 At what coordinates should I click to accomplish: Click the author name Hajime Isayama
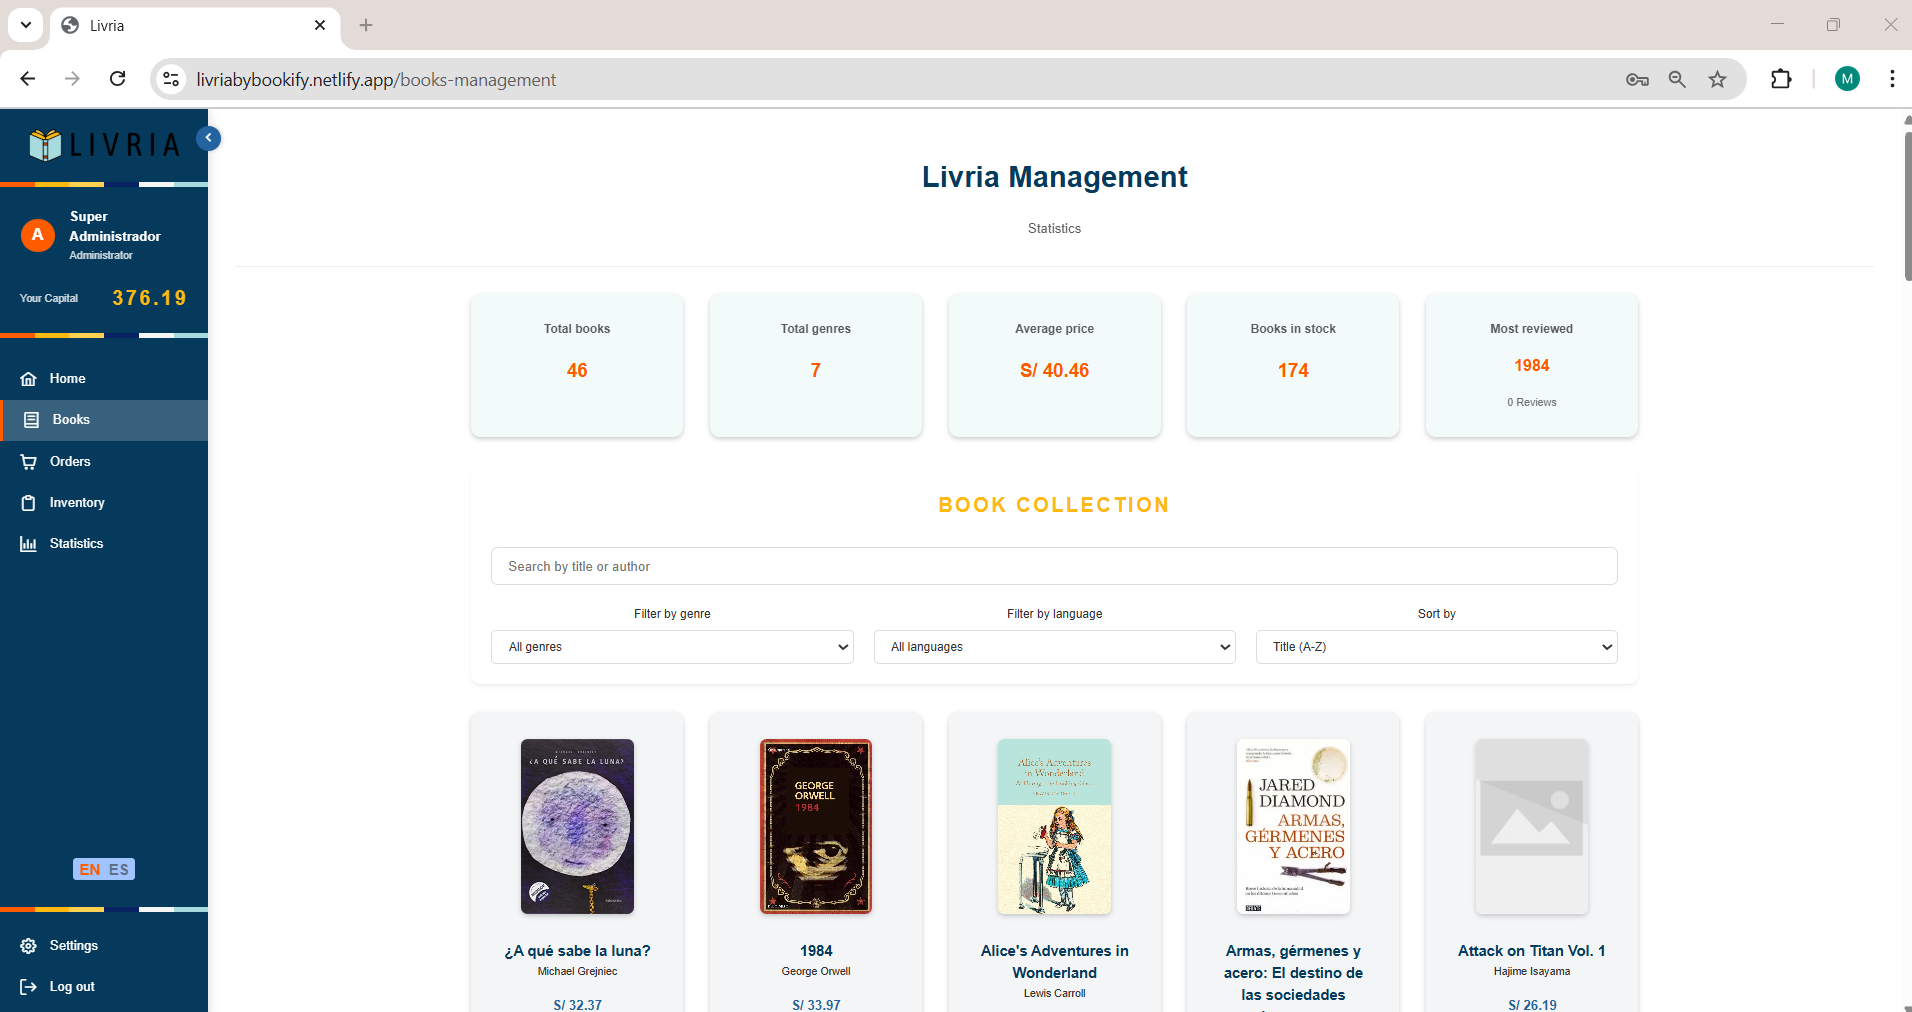[1532, 972]
